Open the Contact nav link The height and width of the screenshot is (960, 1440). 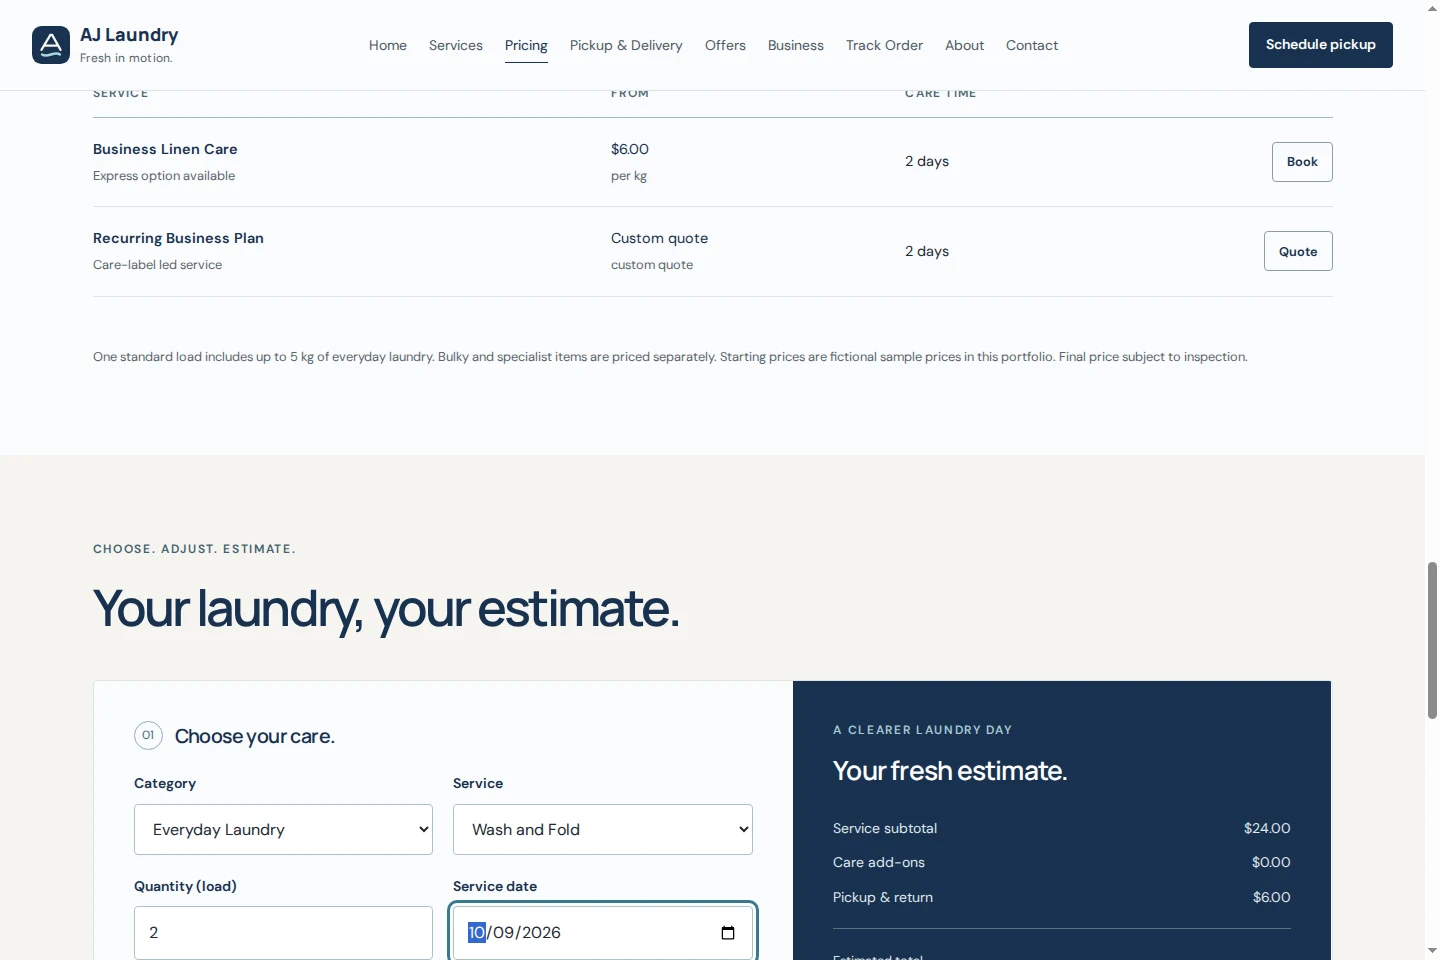click(x=1032, y=45)
